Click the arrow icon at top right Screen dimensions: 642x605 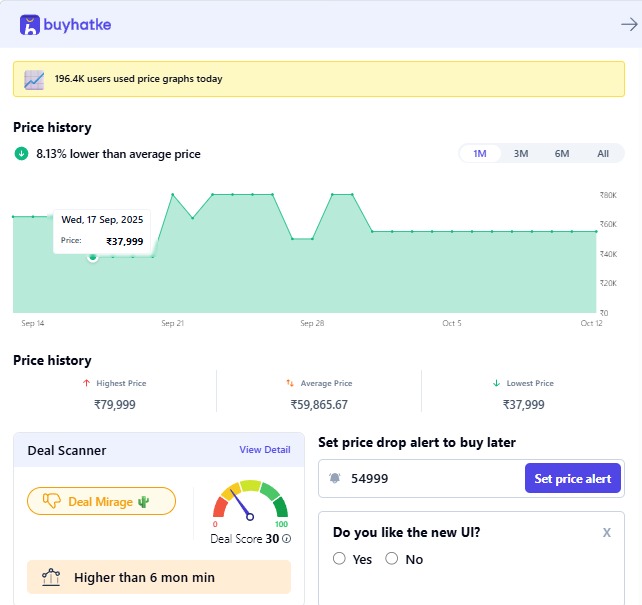click(628, 25)
